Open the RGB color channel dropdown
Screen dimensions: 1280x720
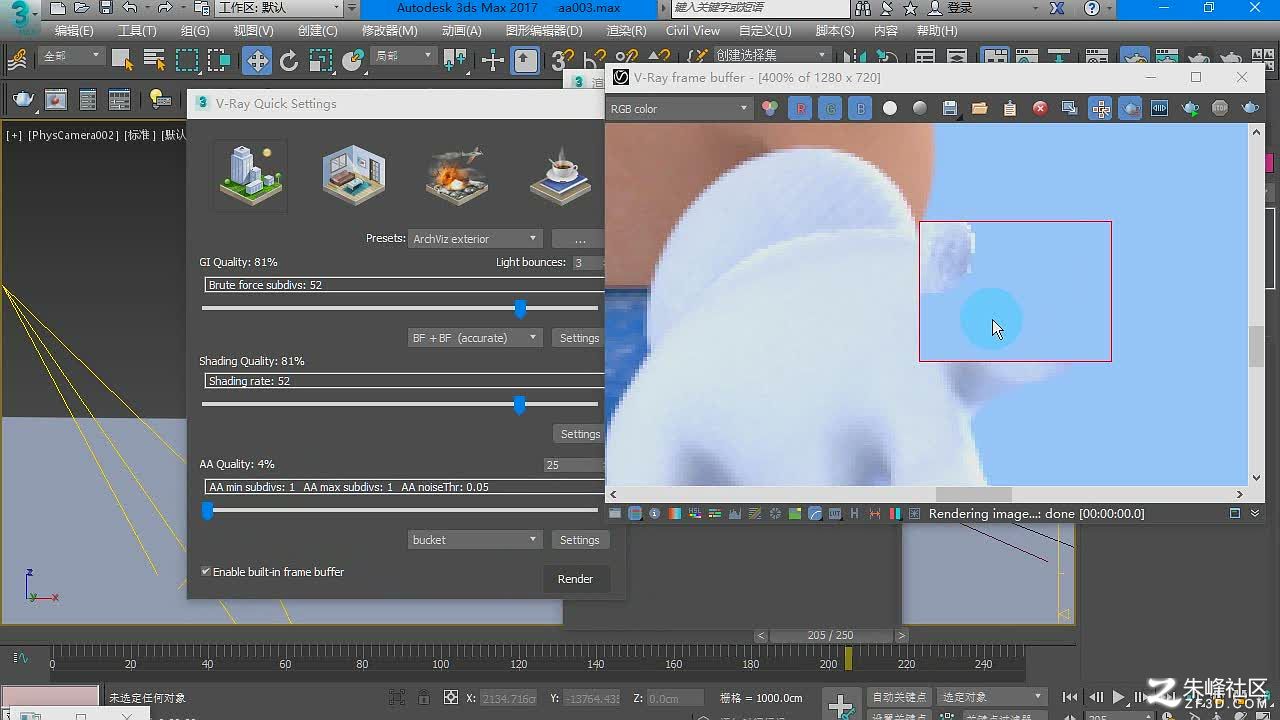coord(680,108)
